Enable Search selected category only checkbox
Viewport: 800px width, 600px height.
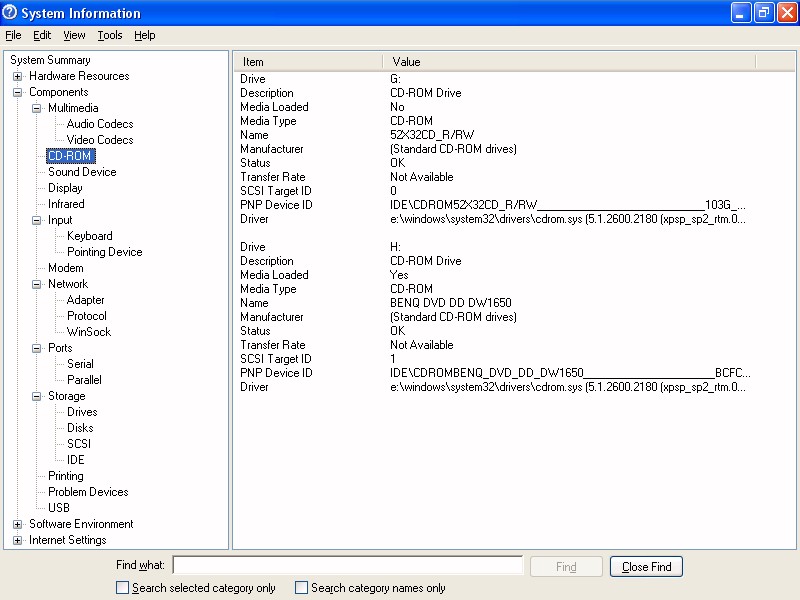pos(122,588)
